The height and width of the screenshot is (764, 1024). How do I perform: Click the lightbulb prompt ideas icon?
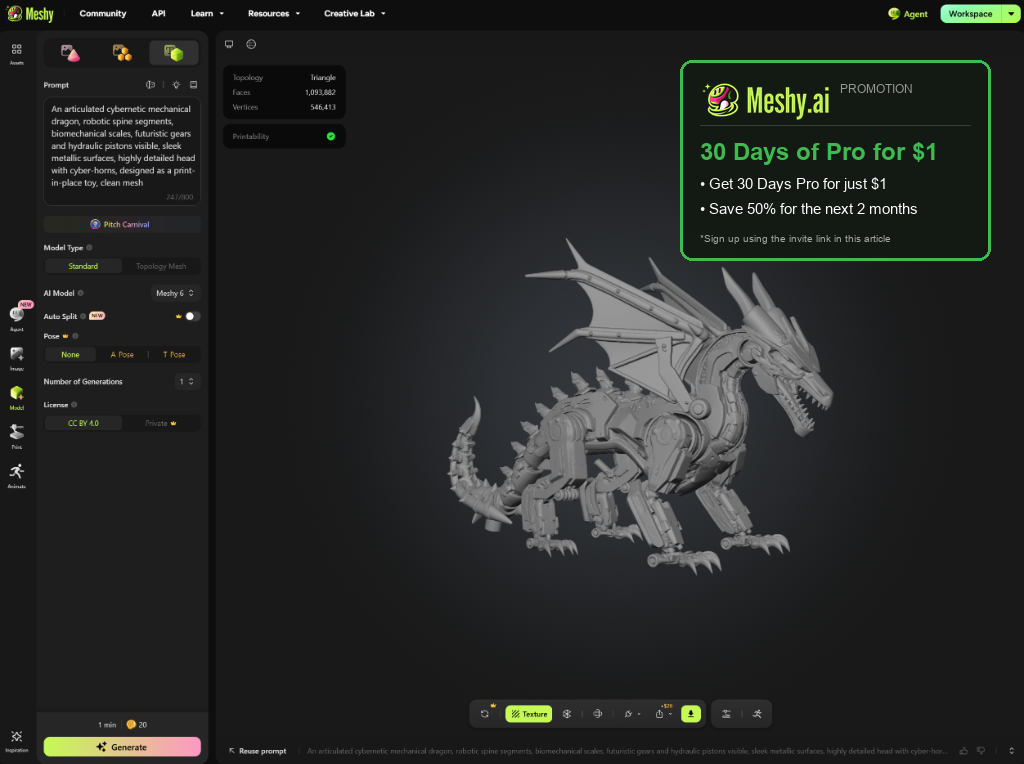[x=176, y=85]
